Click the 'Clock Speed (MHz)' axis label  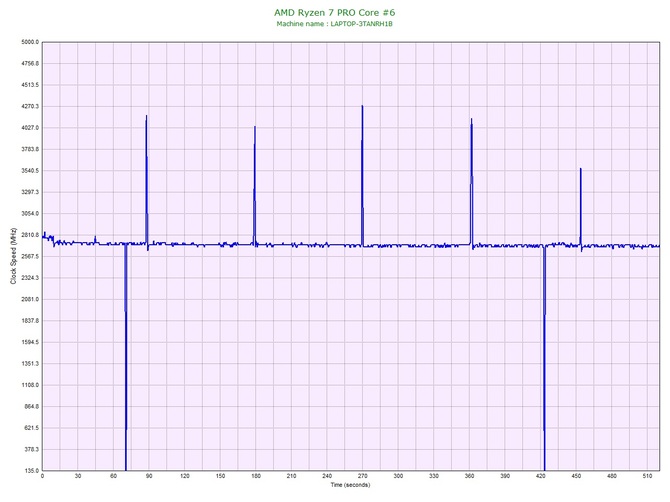tap(13, 256)
